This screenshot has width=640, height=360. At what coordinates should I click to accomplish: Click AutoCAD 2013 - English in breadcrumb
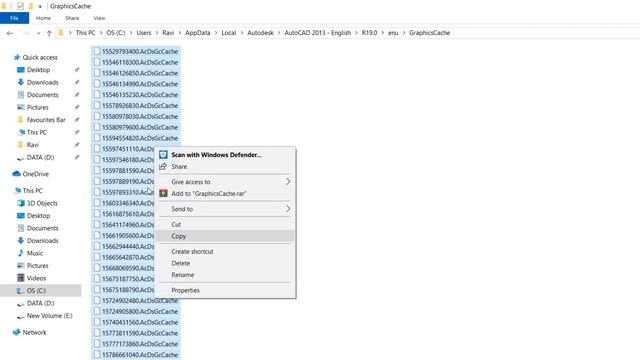318,33
